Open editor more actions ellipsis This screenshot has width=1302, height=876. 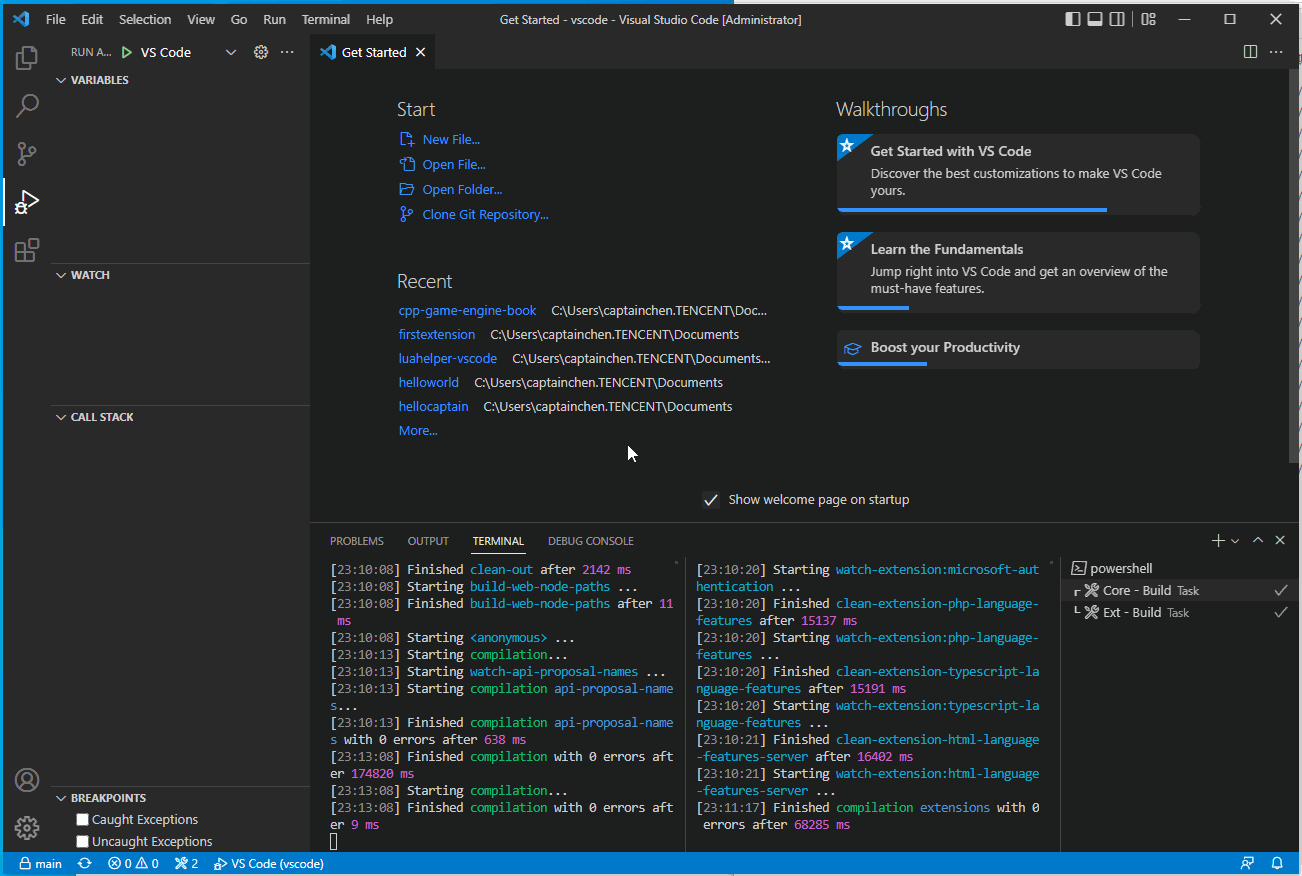click(1276, 52)
